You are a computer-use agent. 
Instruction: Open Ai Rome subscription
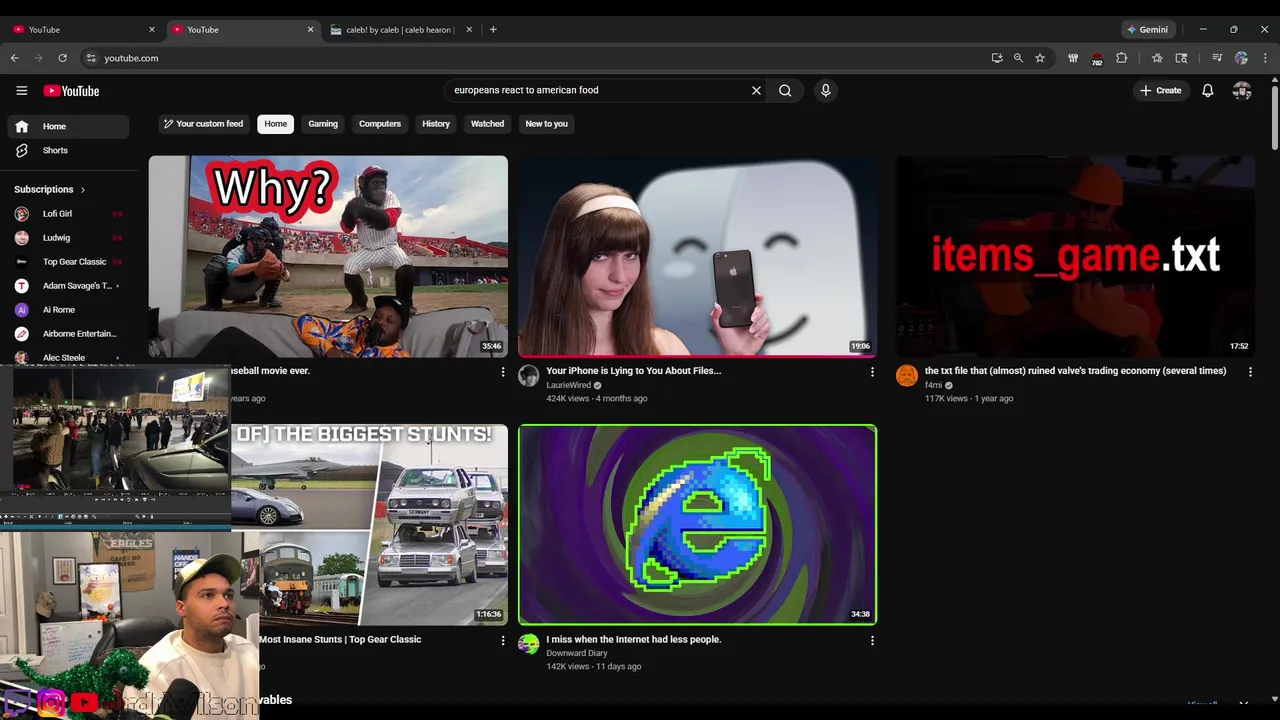point(68,310)
